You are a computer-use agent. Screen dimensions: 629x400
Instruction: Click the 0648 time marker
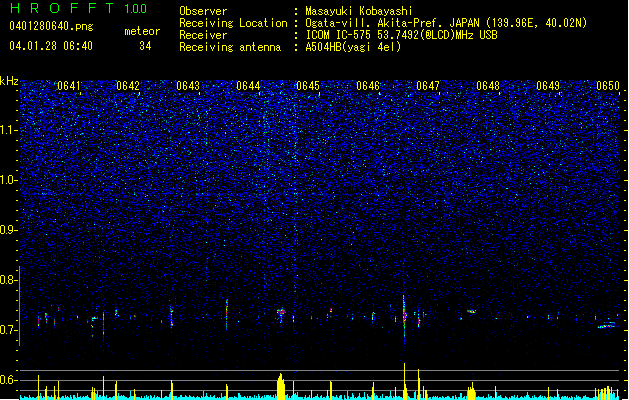[x=488, y=86]
